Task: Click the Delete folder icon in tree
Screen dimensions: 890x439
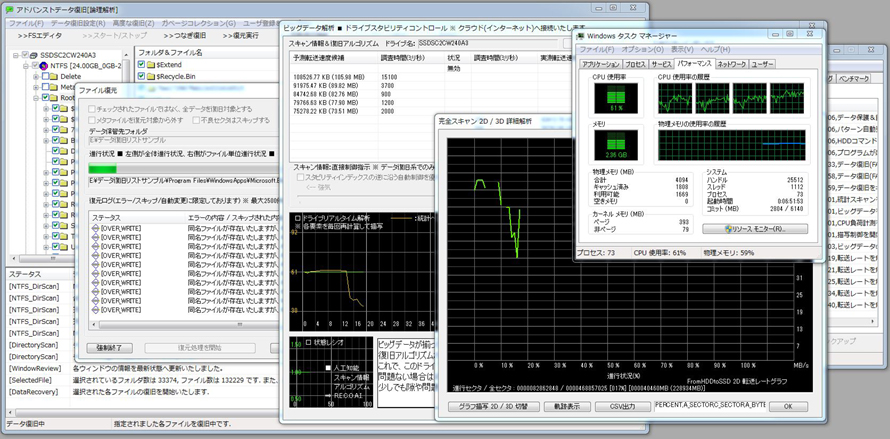Action: tap(54, 76)
